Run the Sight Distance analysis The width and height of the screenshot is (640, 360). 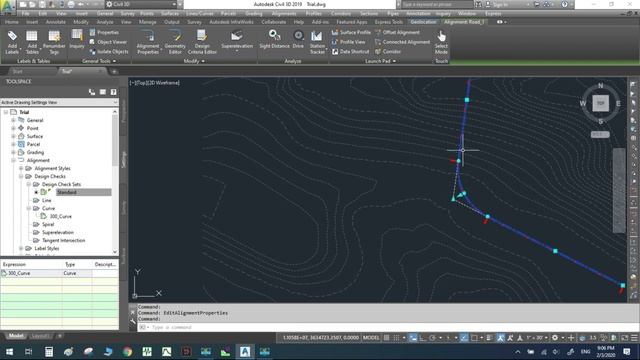click(274, 40)
